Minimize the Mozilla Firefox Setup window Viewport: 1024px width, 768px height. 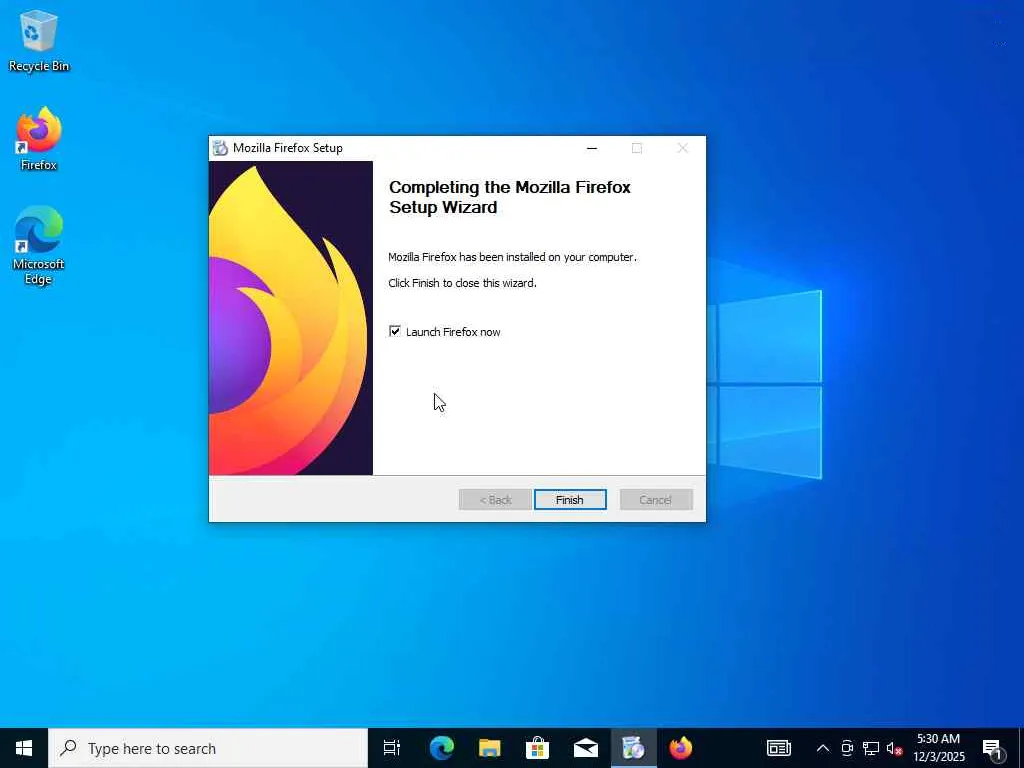click(x=592, y=148)
